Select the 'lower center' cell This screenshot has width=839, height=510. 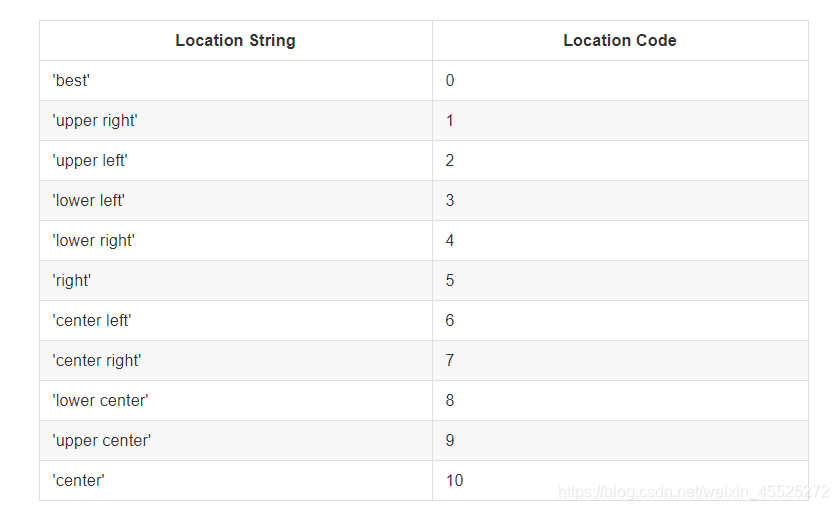point(100,401)
